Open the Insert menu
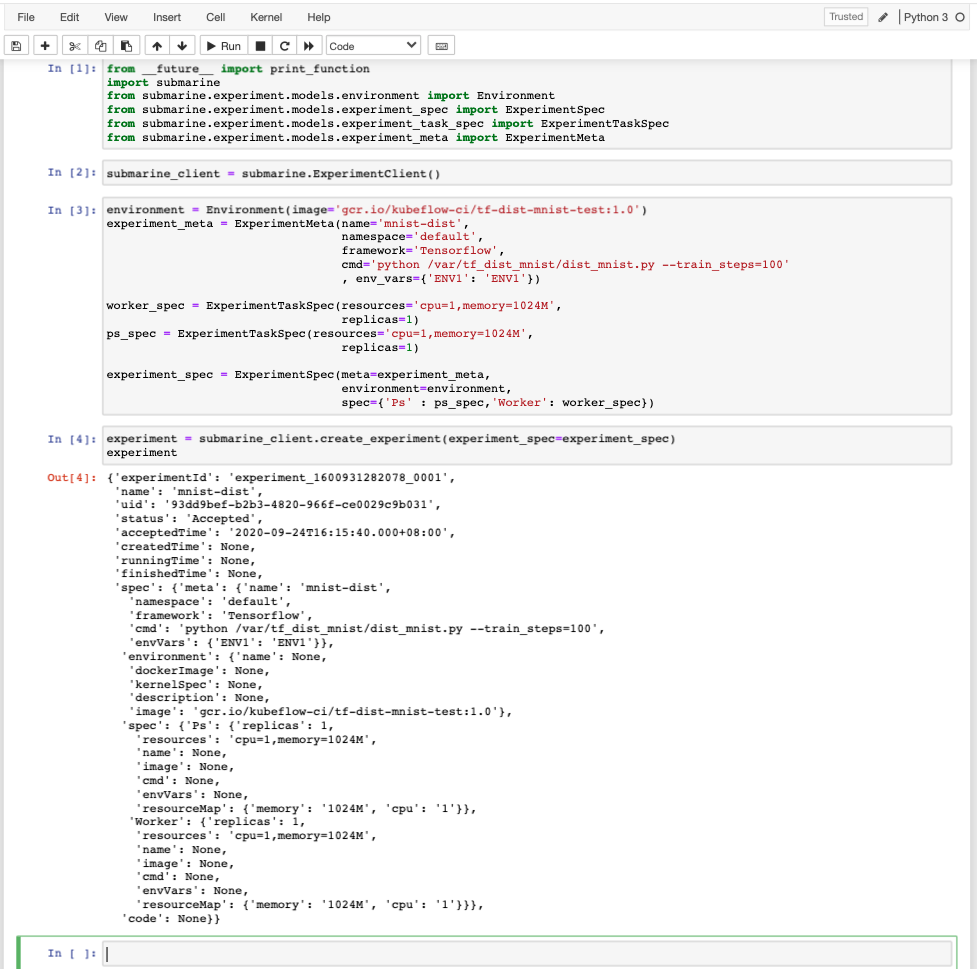The image size is (977, 969). [167, 17]
